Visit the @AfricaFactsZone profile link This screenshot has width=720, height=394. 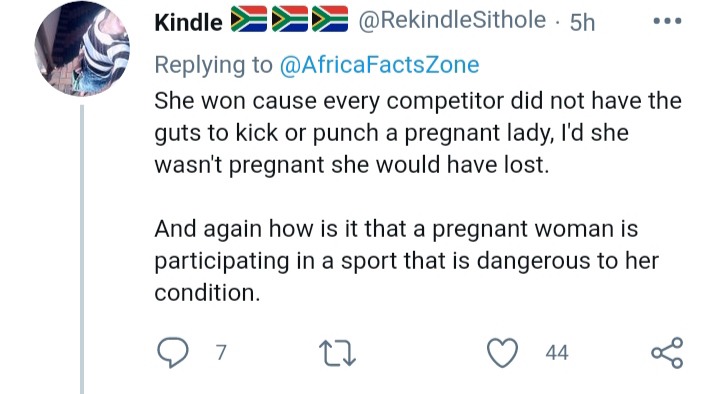[x=379, y=65]
